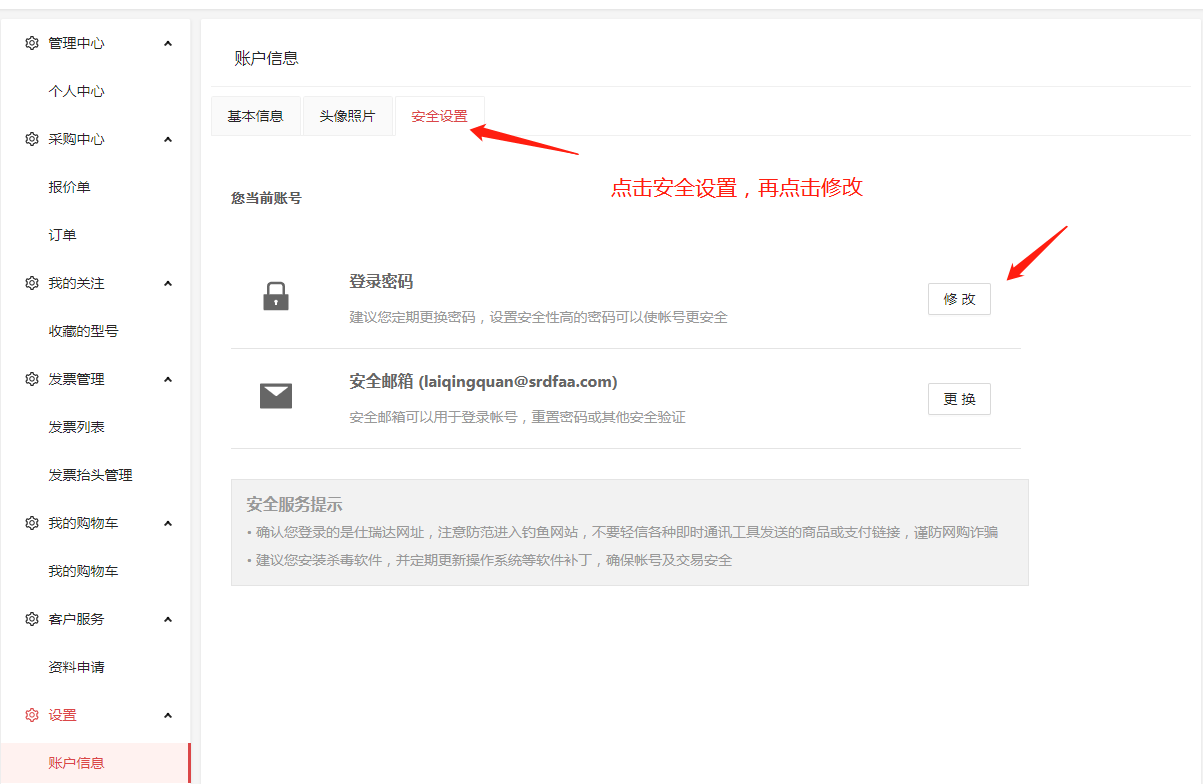1203x784 pixels.
Task: Open 发票抬头管理 in the sidebar
Action: click(90, 475)
